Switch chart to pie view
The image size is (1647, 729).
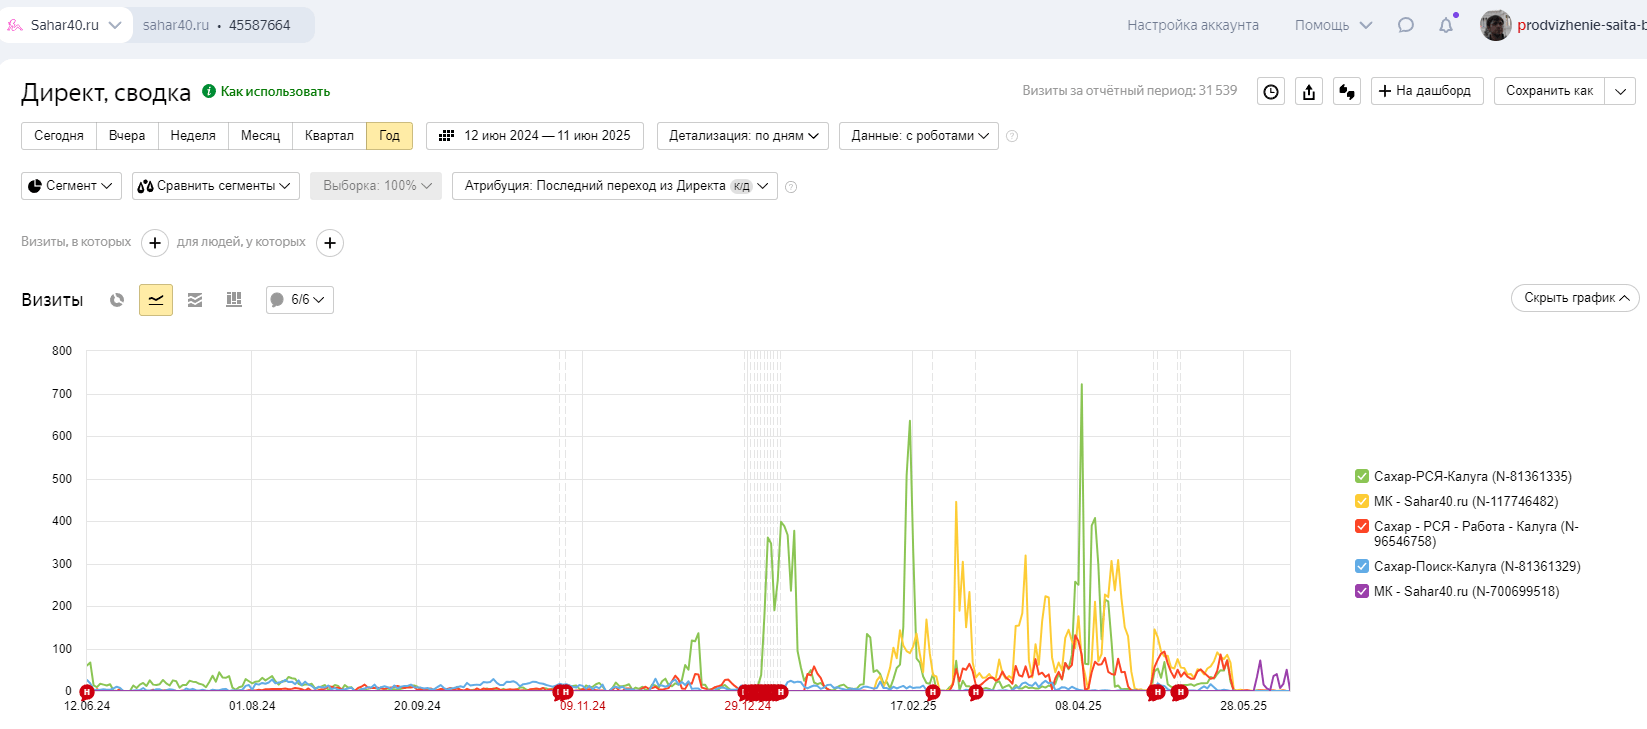point(117,300)
